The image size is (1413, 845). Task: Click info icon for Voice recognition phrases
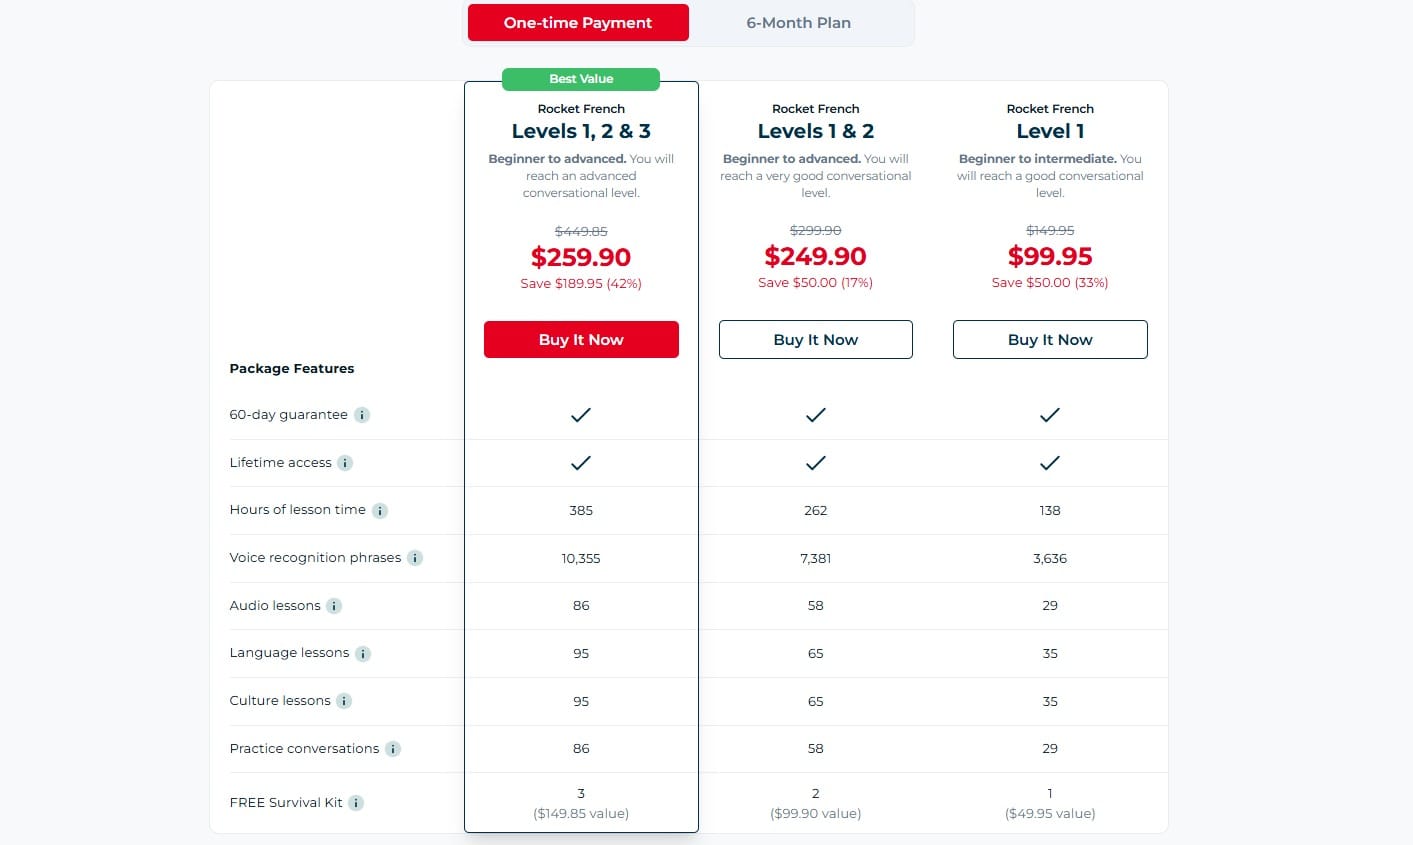415,558
